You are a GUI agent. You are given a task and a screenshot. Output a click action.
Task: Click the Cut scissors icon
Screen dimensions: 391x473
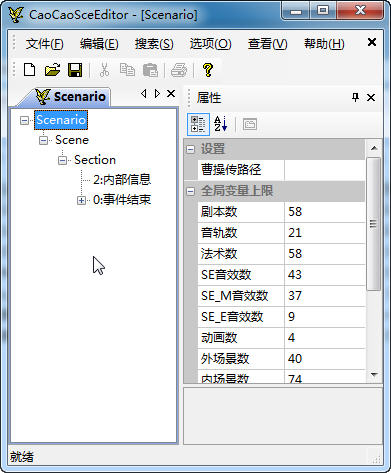coord(104,70)
